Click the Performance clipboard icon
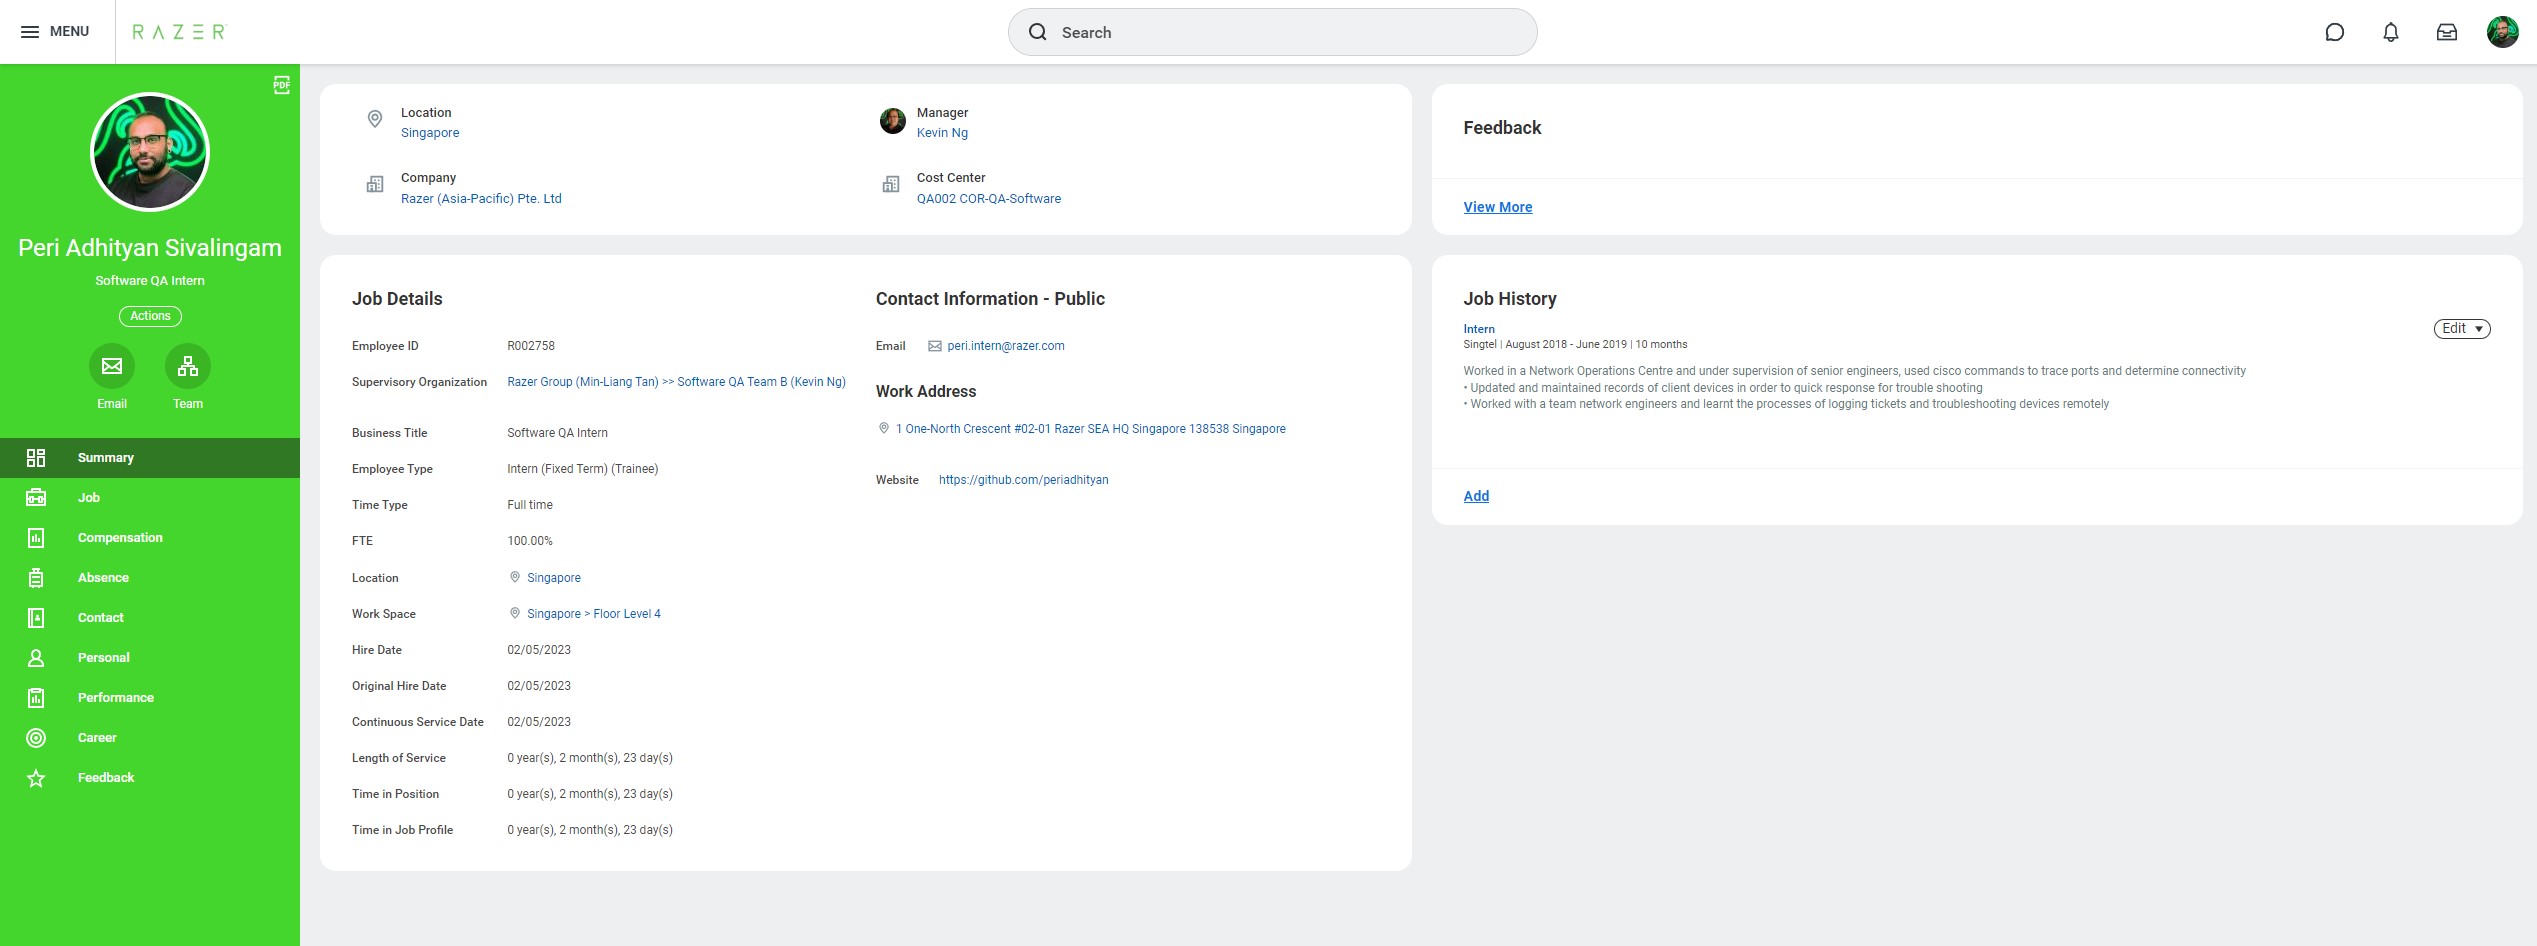The height and width of the screenshot is (946, 2537). point(36,698)
